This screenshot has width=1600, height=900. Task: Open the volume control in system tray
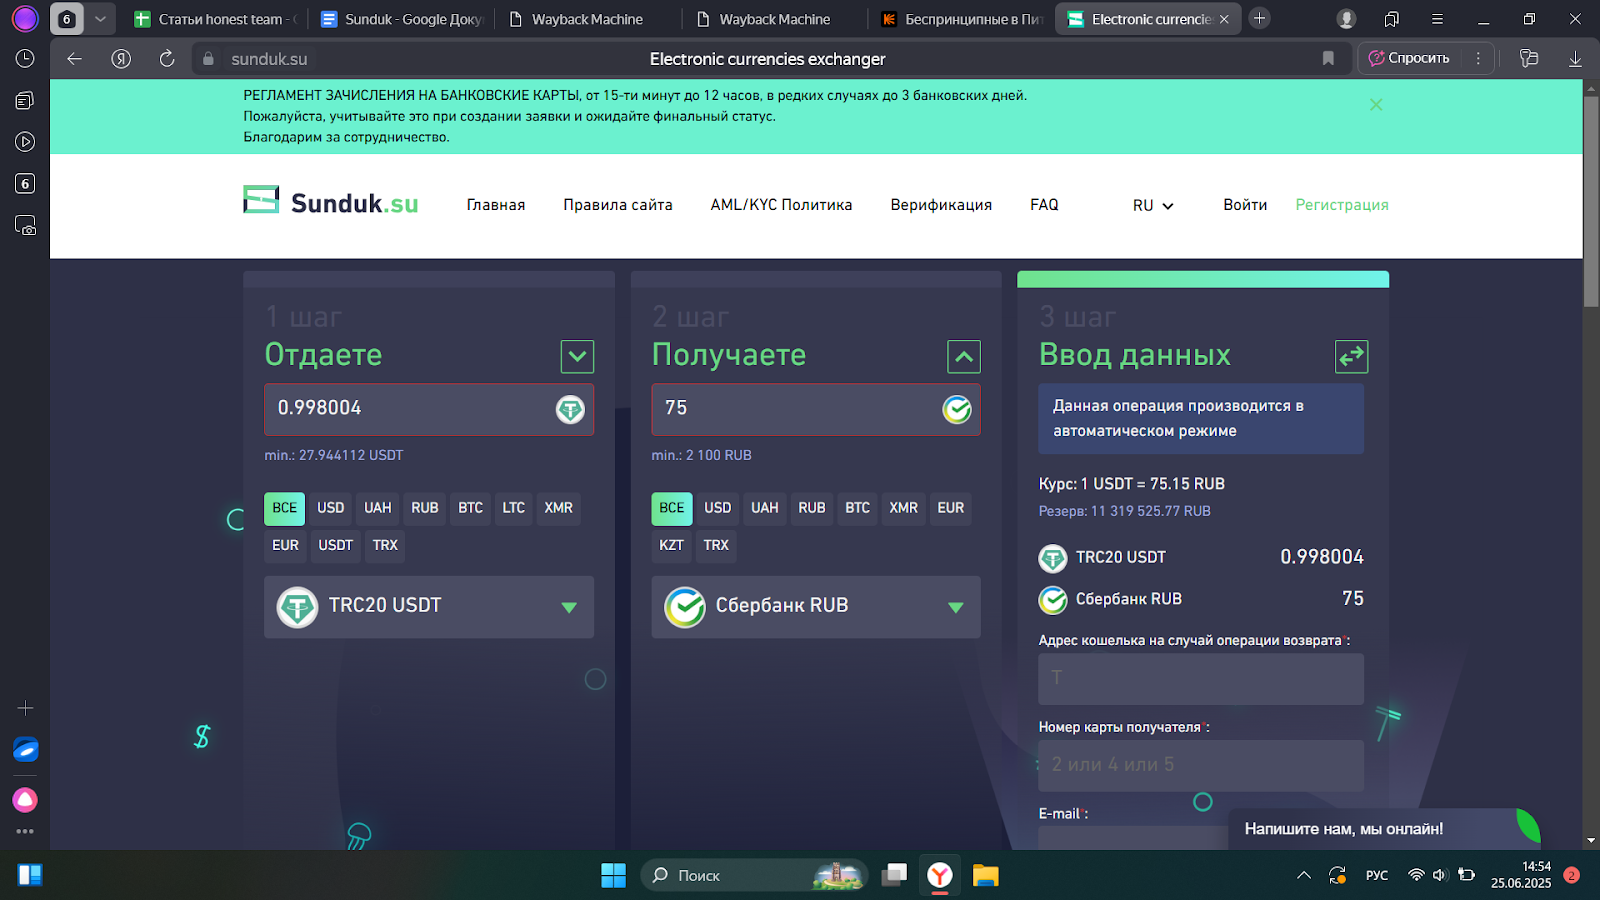tap(1440, 875)
